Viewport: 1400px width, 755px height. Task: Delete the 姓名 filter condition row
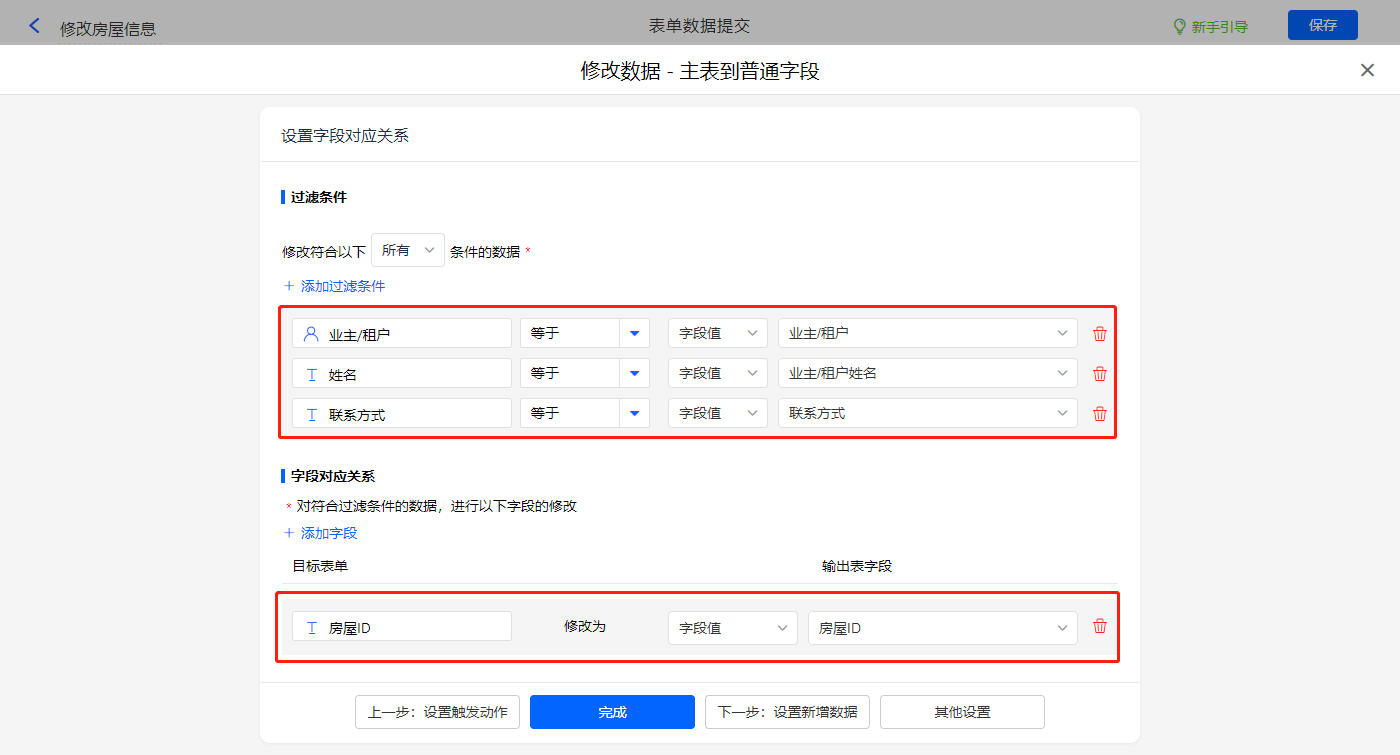coord(1100,374)
